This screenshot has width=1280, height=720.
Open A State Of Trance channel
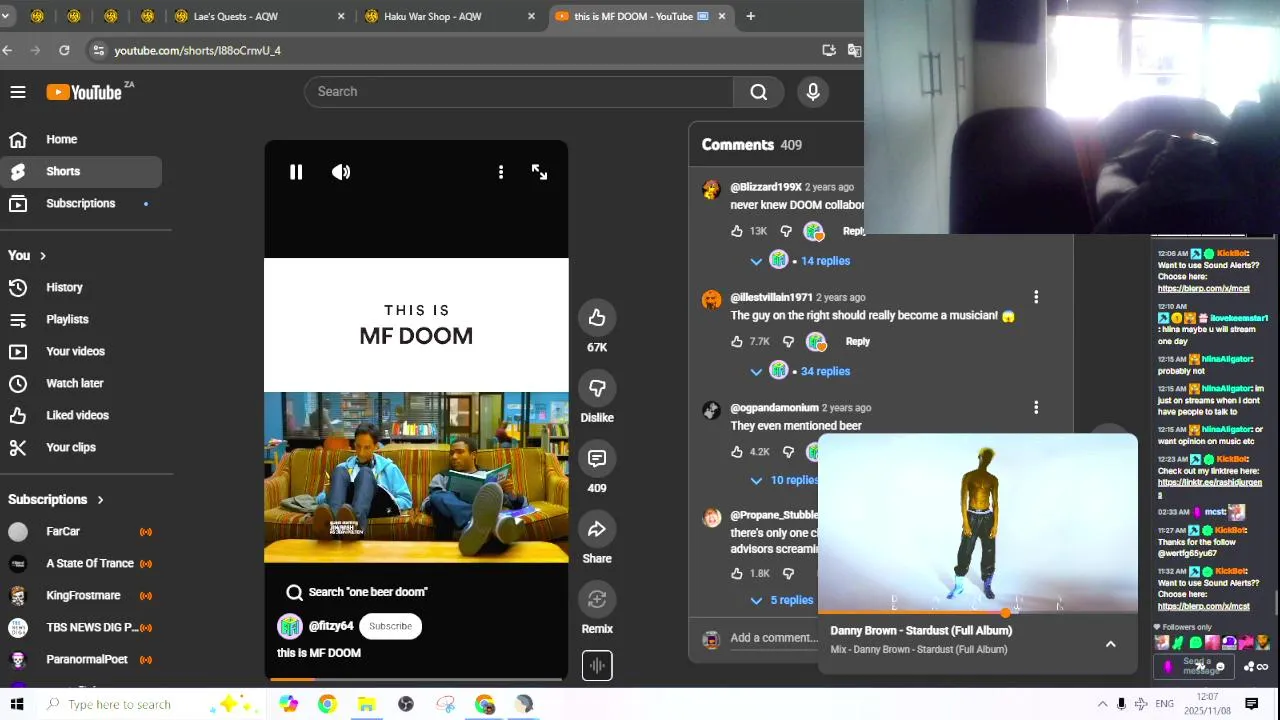pyautogui.click(x=81, y=563)
